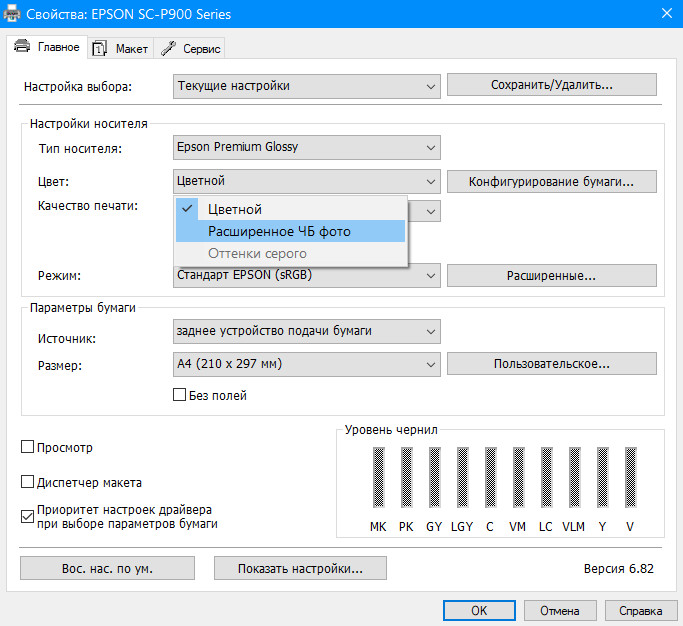Open the Сервис tab
Viewport: 683px width, 626px height.
pos(189,48)
